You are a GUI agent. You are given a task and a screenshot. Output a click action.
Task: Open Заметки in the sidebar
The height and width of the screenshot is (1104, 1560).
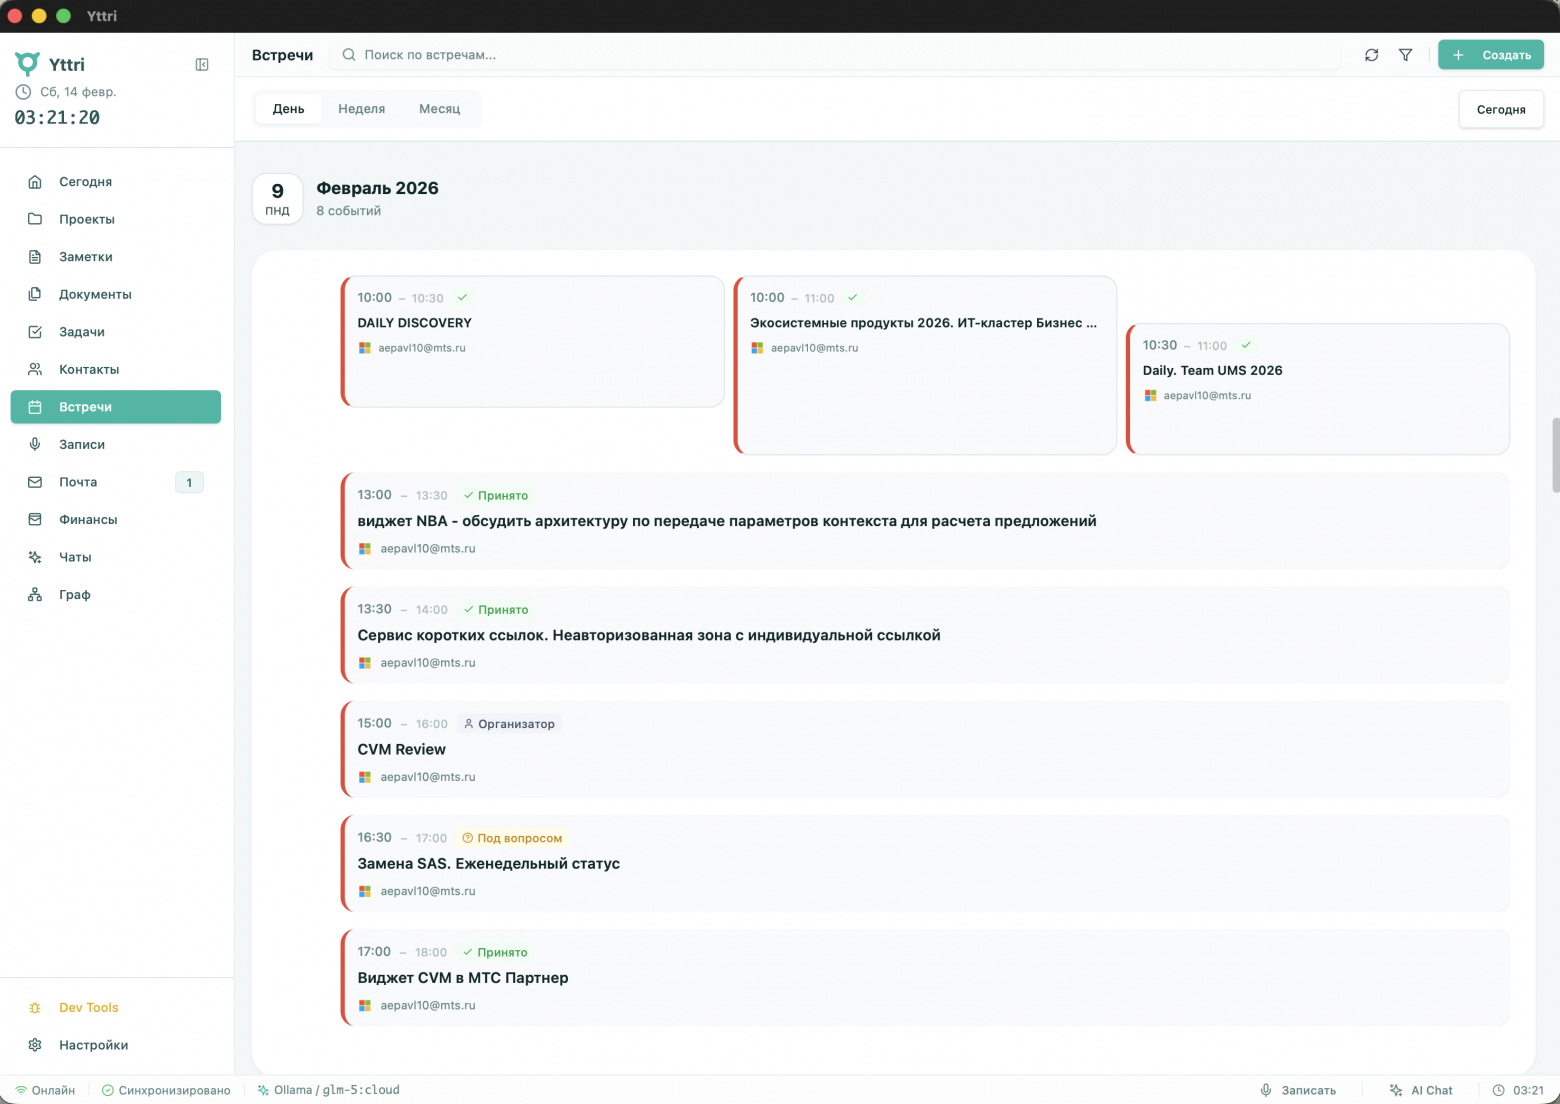[x=86, y=257]
